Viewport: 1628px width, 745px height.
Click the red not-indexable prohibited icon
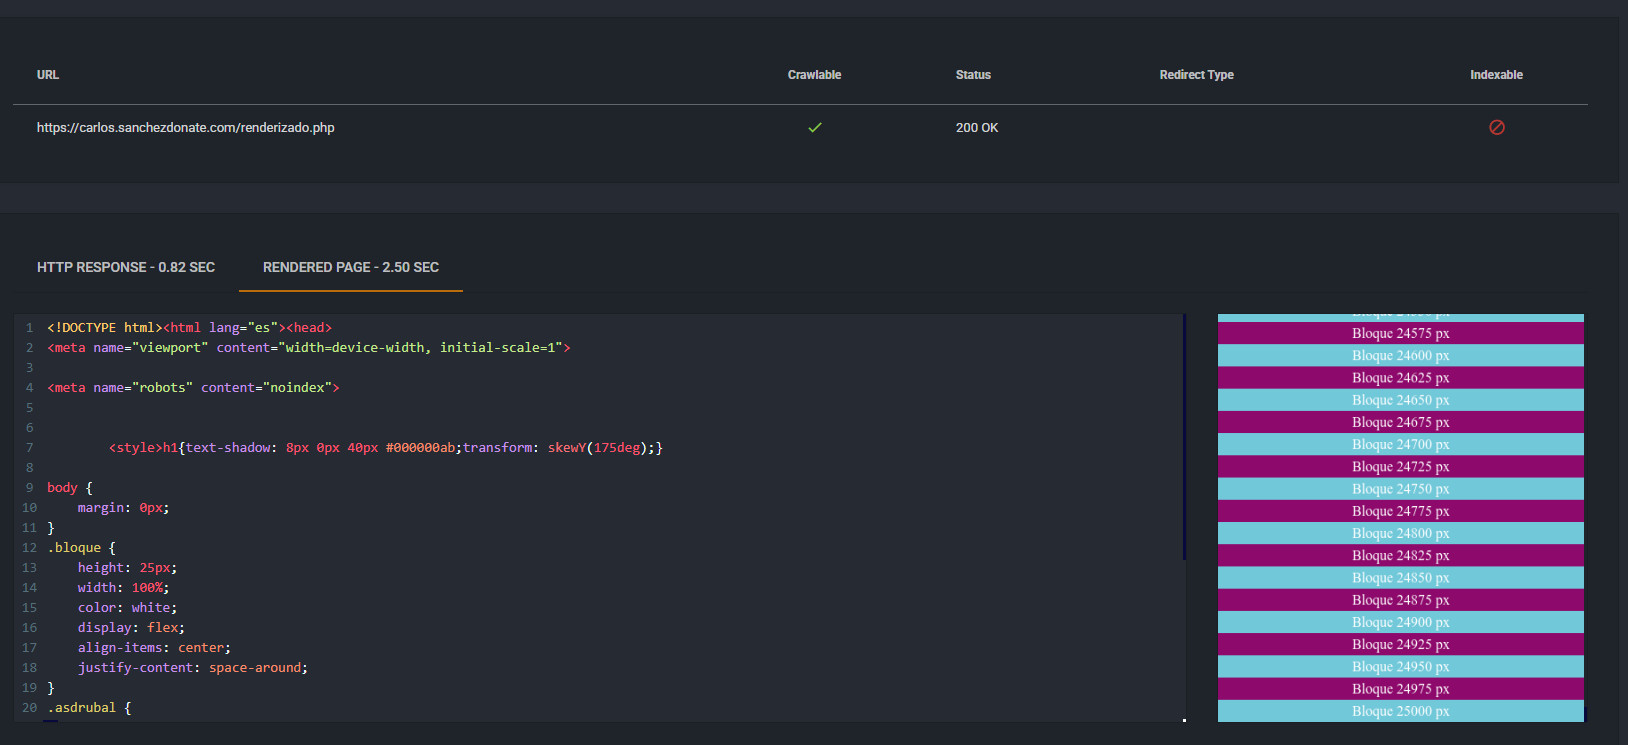[1496, 128]
